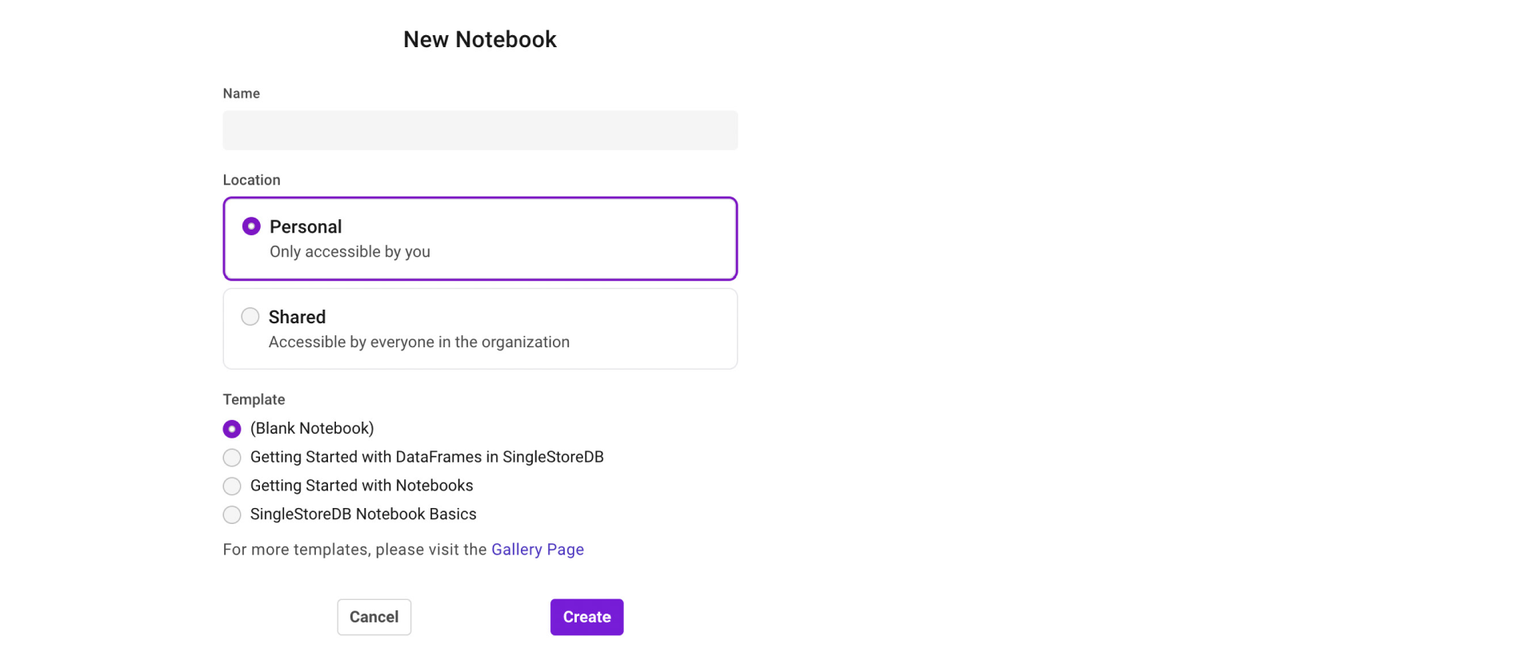Click the "(Blank Notebook)" label text

[312, 429]
